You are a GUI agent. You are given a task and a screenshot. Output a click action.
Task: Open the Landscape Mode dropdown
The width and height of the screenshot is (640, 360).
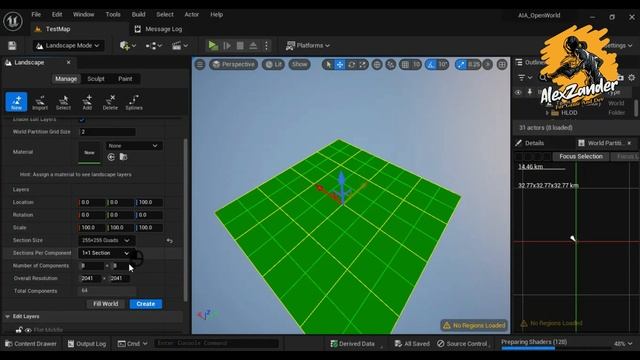68,45
